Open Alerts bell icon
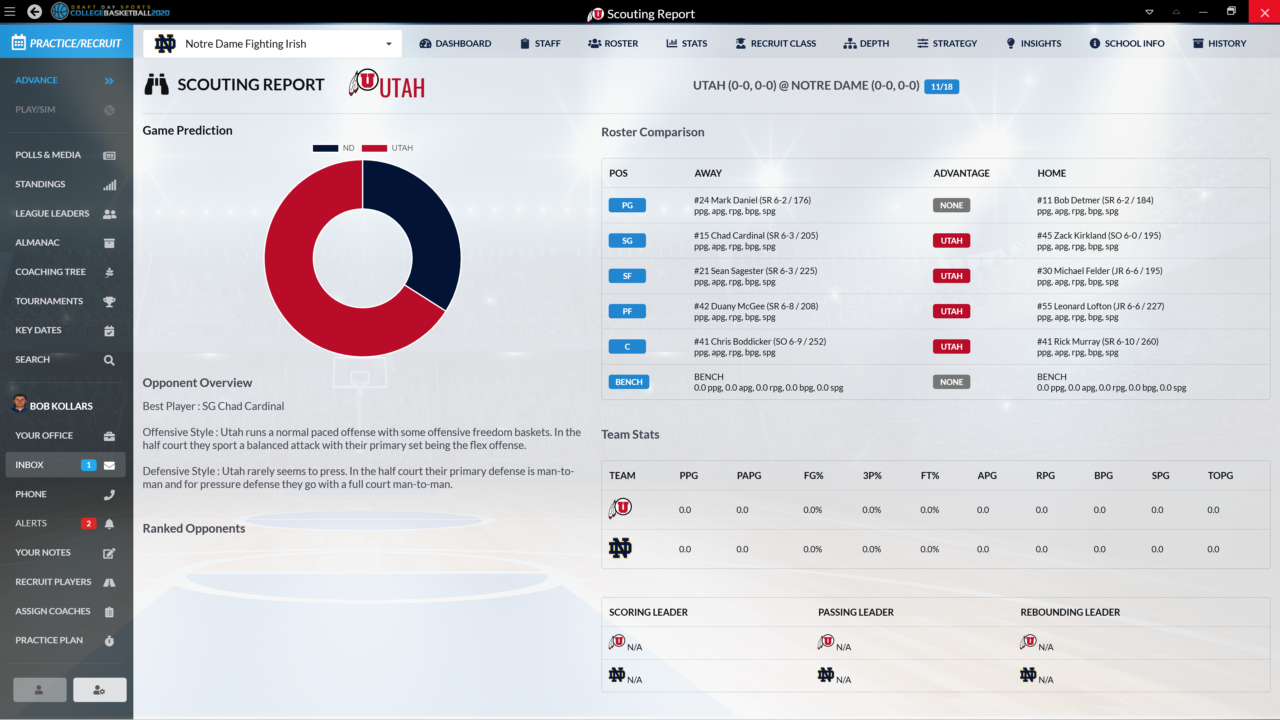Screen dimensions: 1280x720 coord(109,524)
